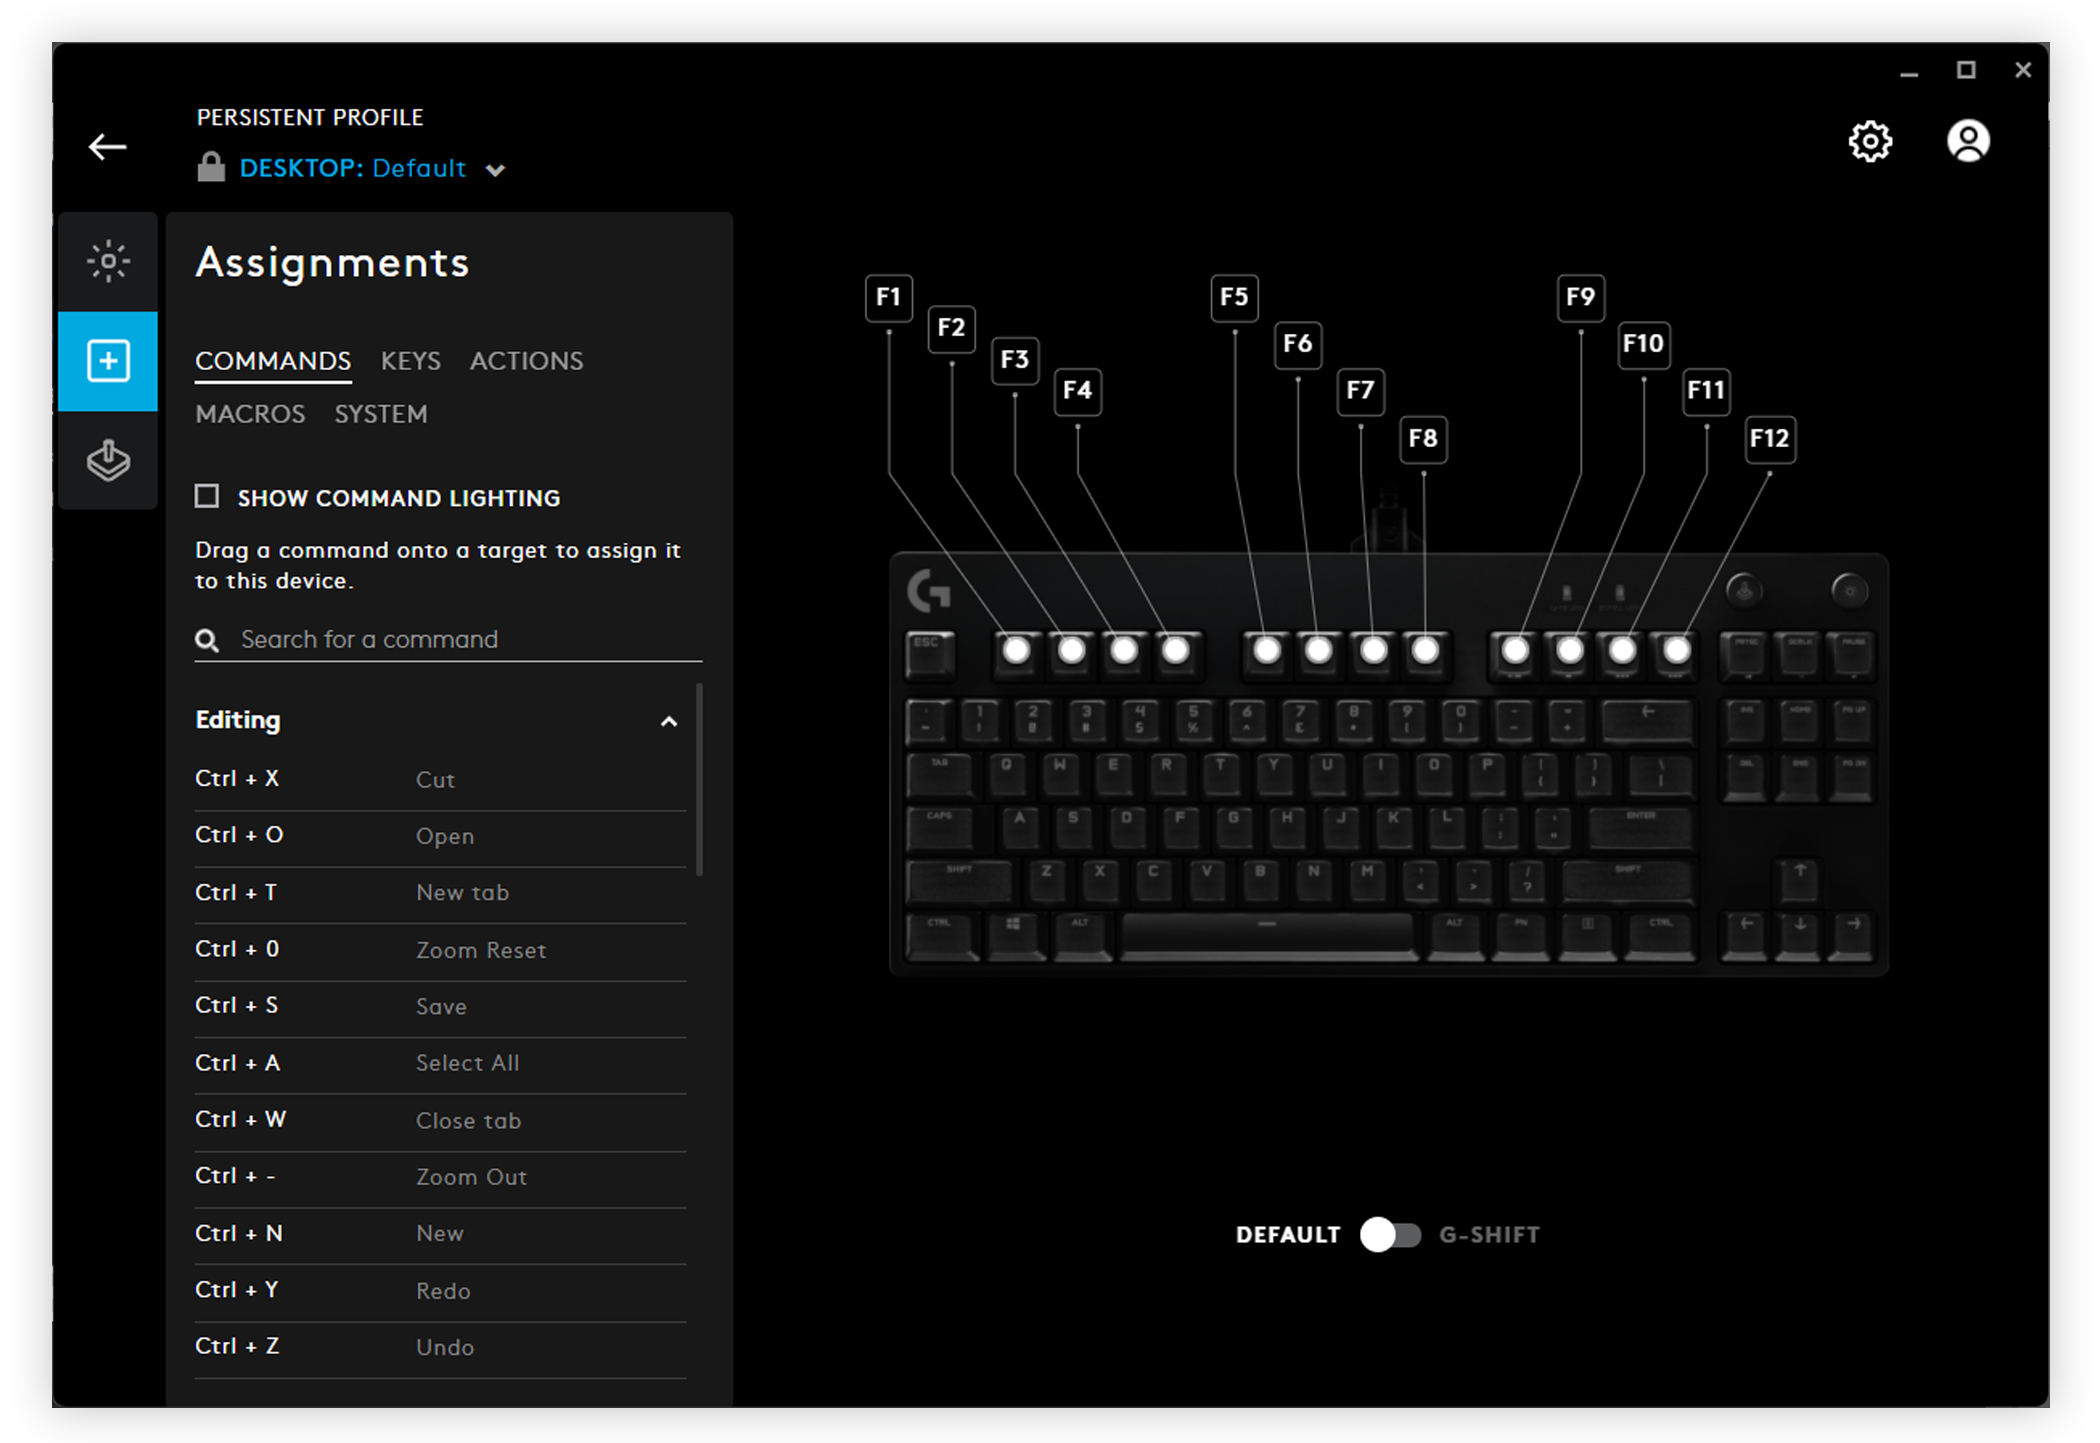Click the F12 key target circle

click(x=1676, y=651)
